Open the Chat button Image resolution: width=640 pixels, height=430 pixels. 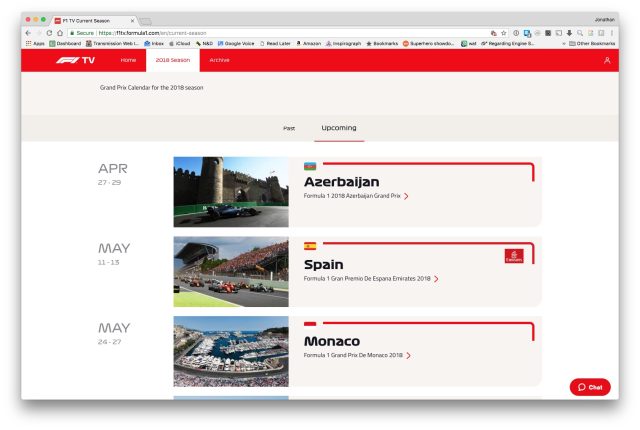coord(589,387)
